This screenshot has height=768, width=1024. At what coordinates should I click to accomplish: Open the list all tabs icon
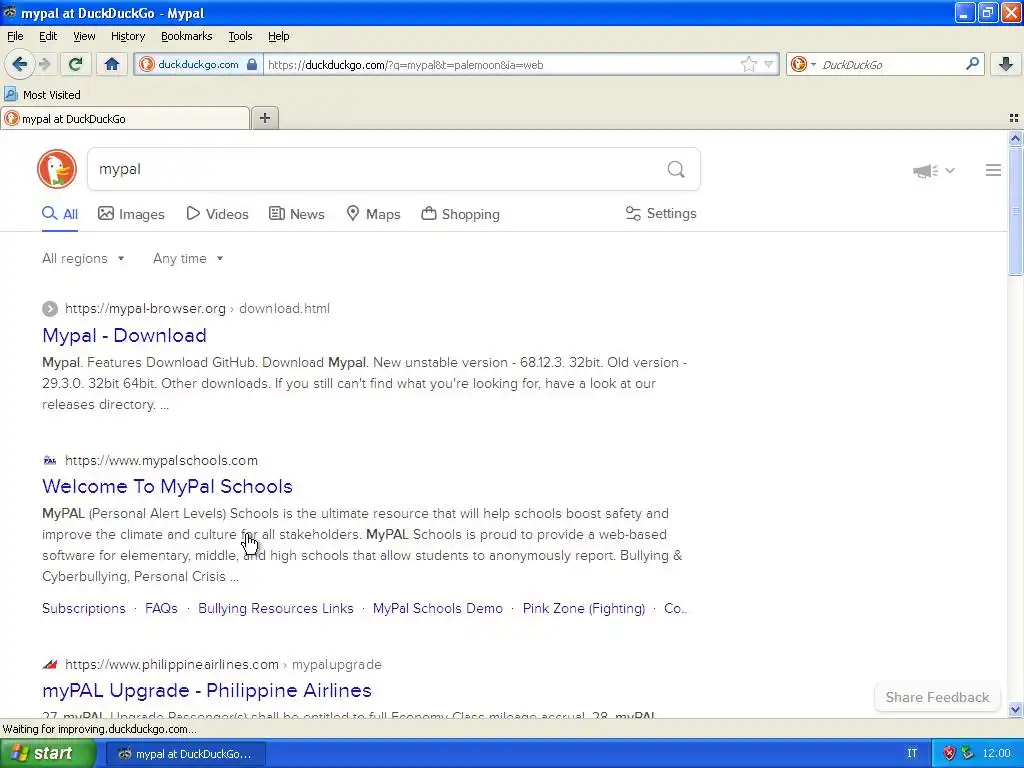(1014, 118)
